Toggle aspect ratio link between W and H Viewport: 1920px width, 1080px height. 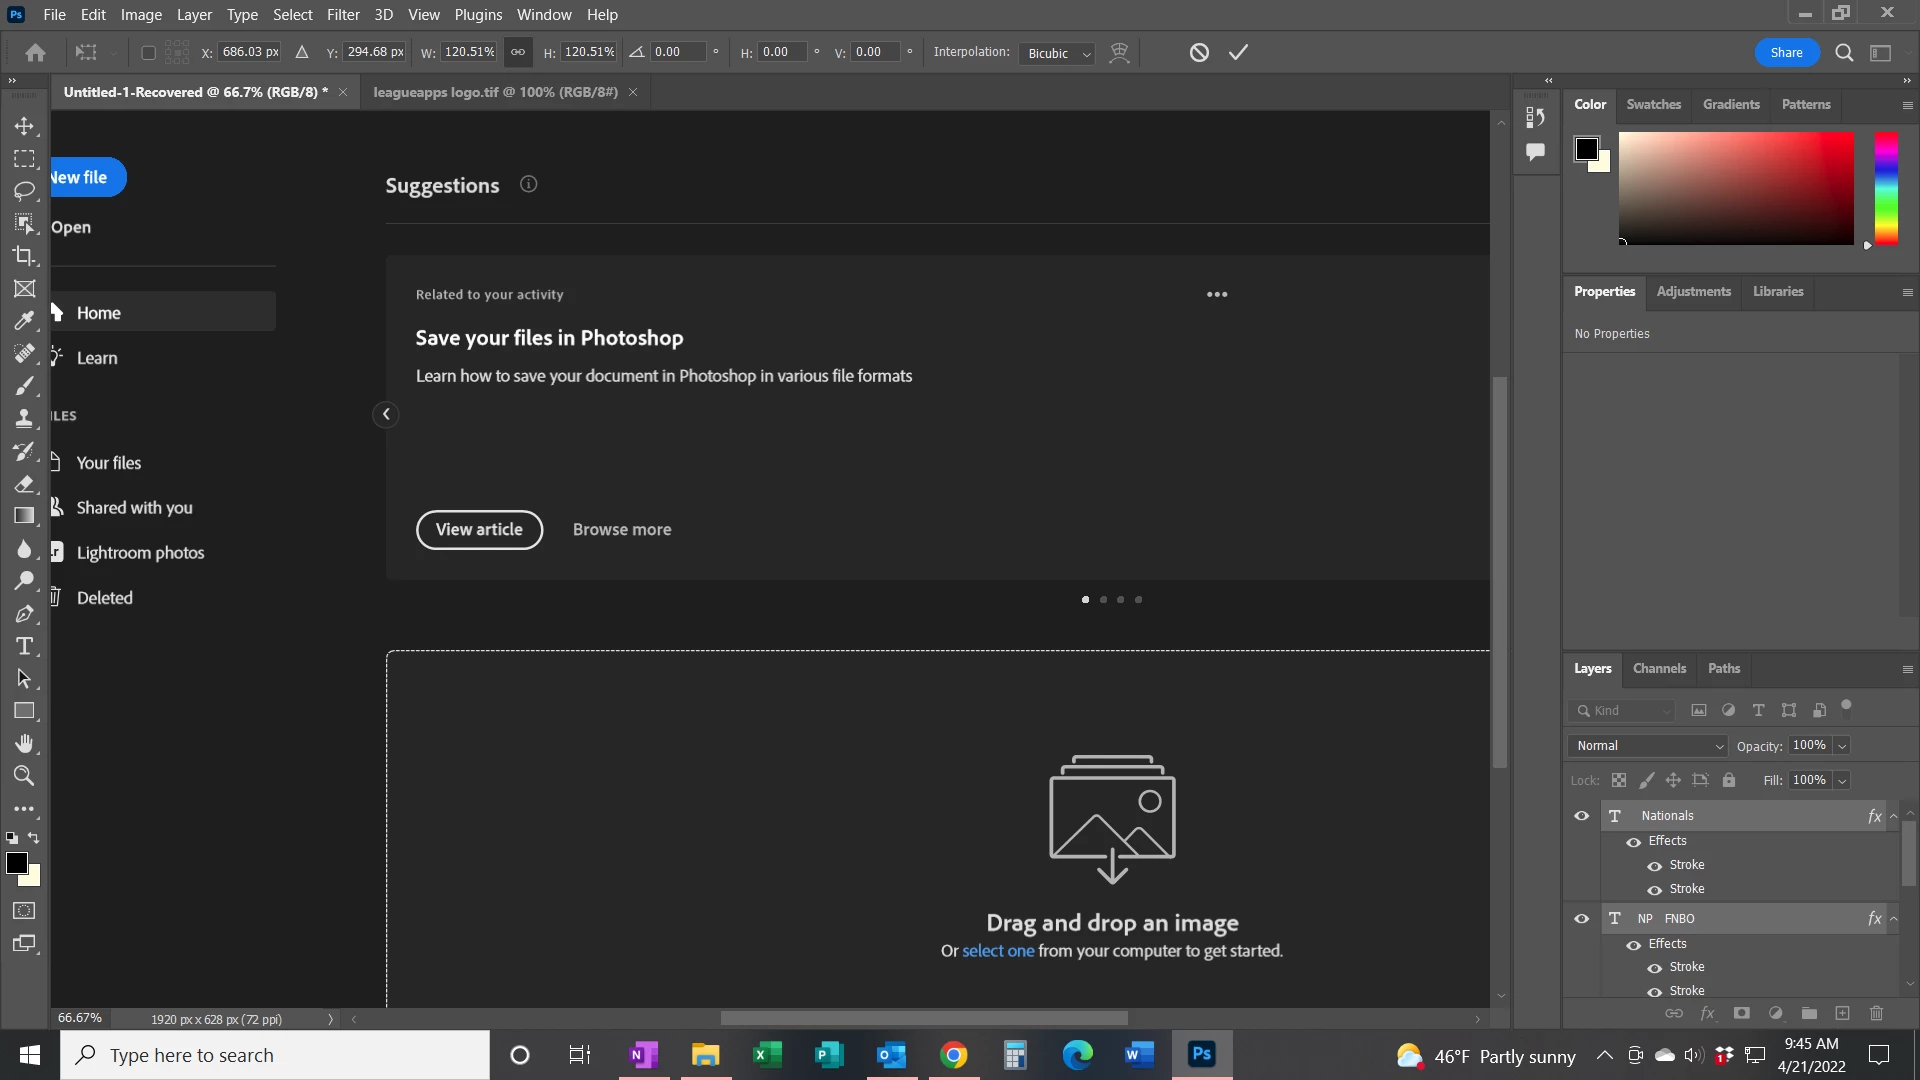pos(518,52)
